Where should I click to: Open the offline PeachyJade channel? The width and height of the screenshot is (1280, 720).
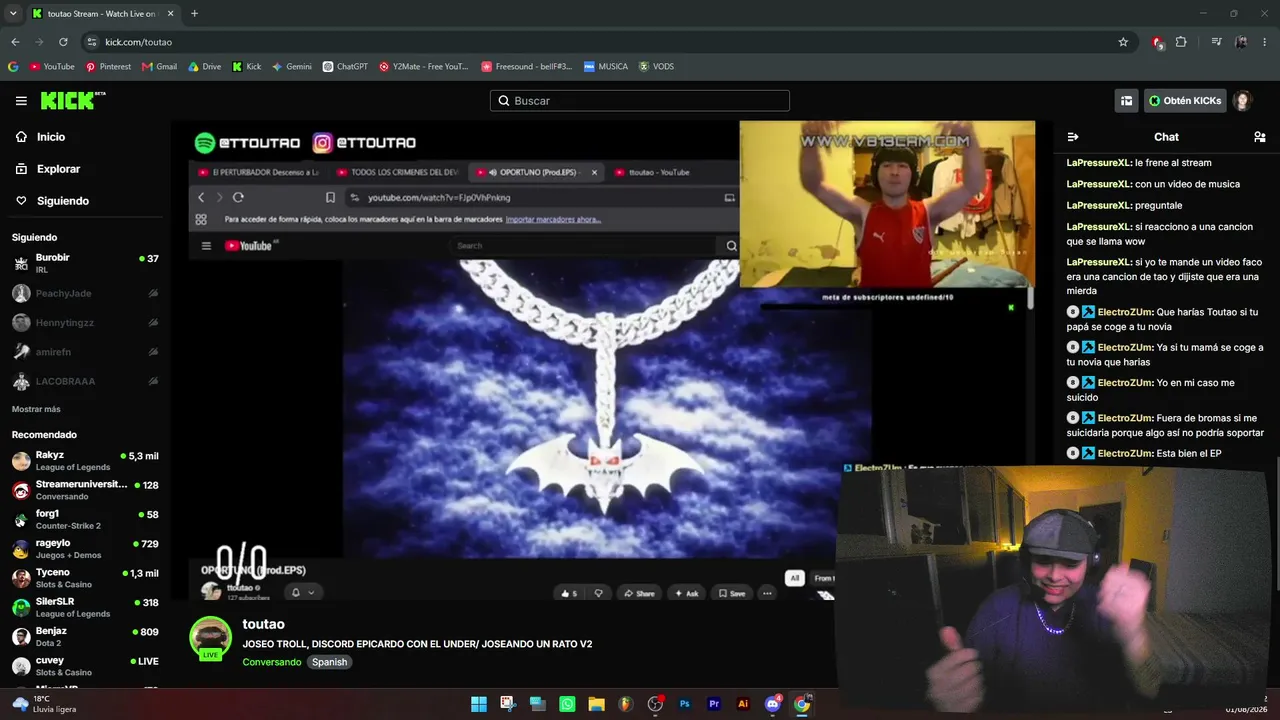[85, 293]
